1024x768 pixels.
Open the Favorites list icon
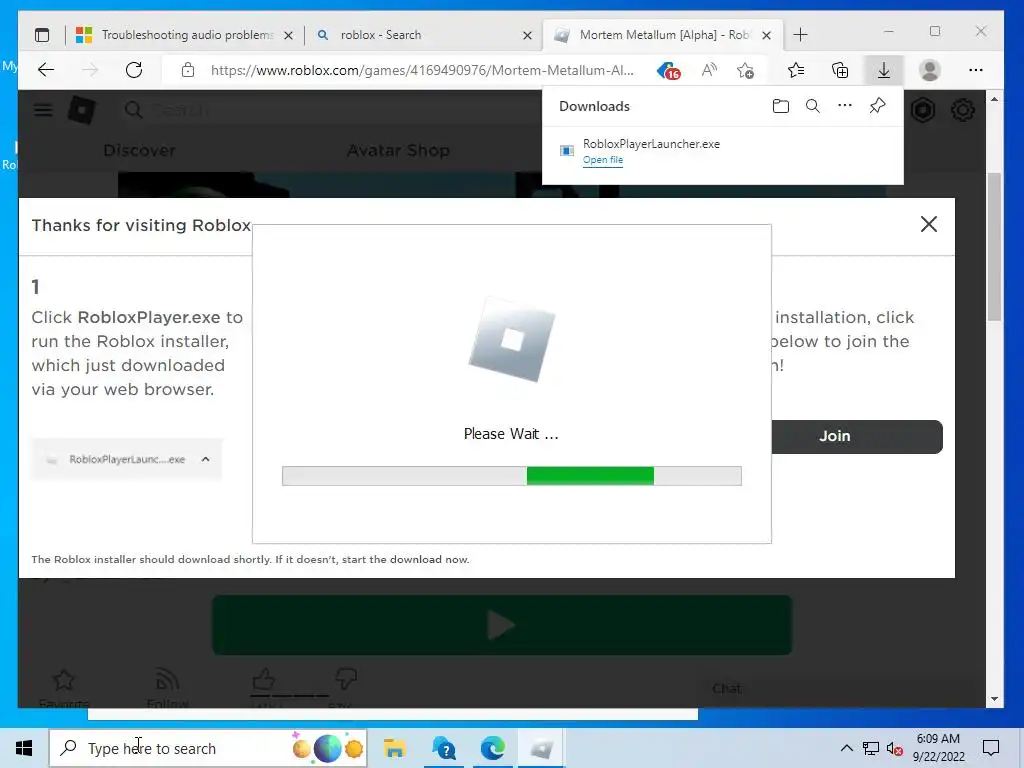pyautogui.click(x=796, y=70)
